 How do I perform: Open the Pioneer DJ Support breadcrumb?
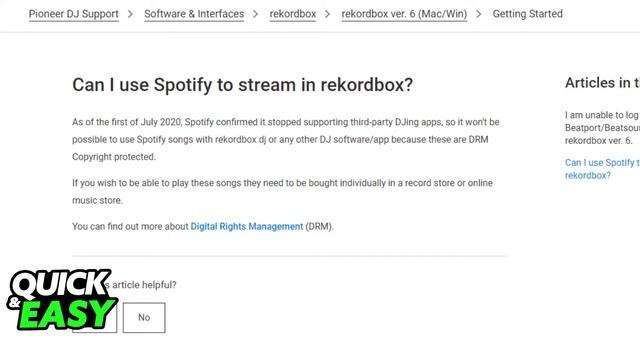(73, 14)
